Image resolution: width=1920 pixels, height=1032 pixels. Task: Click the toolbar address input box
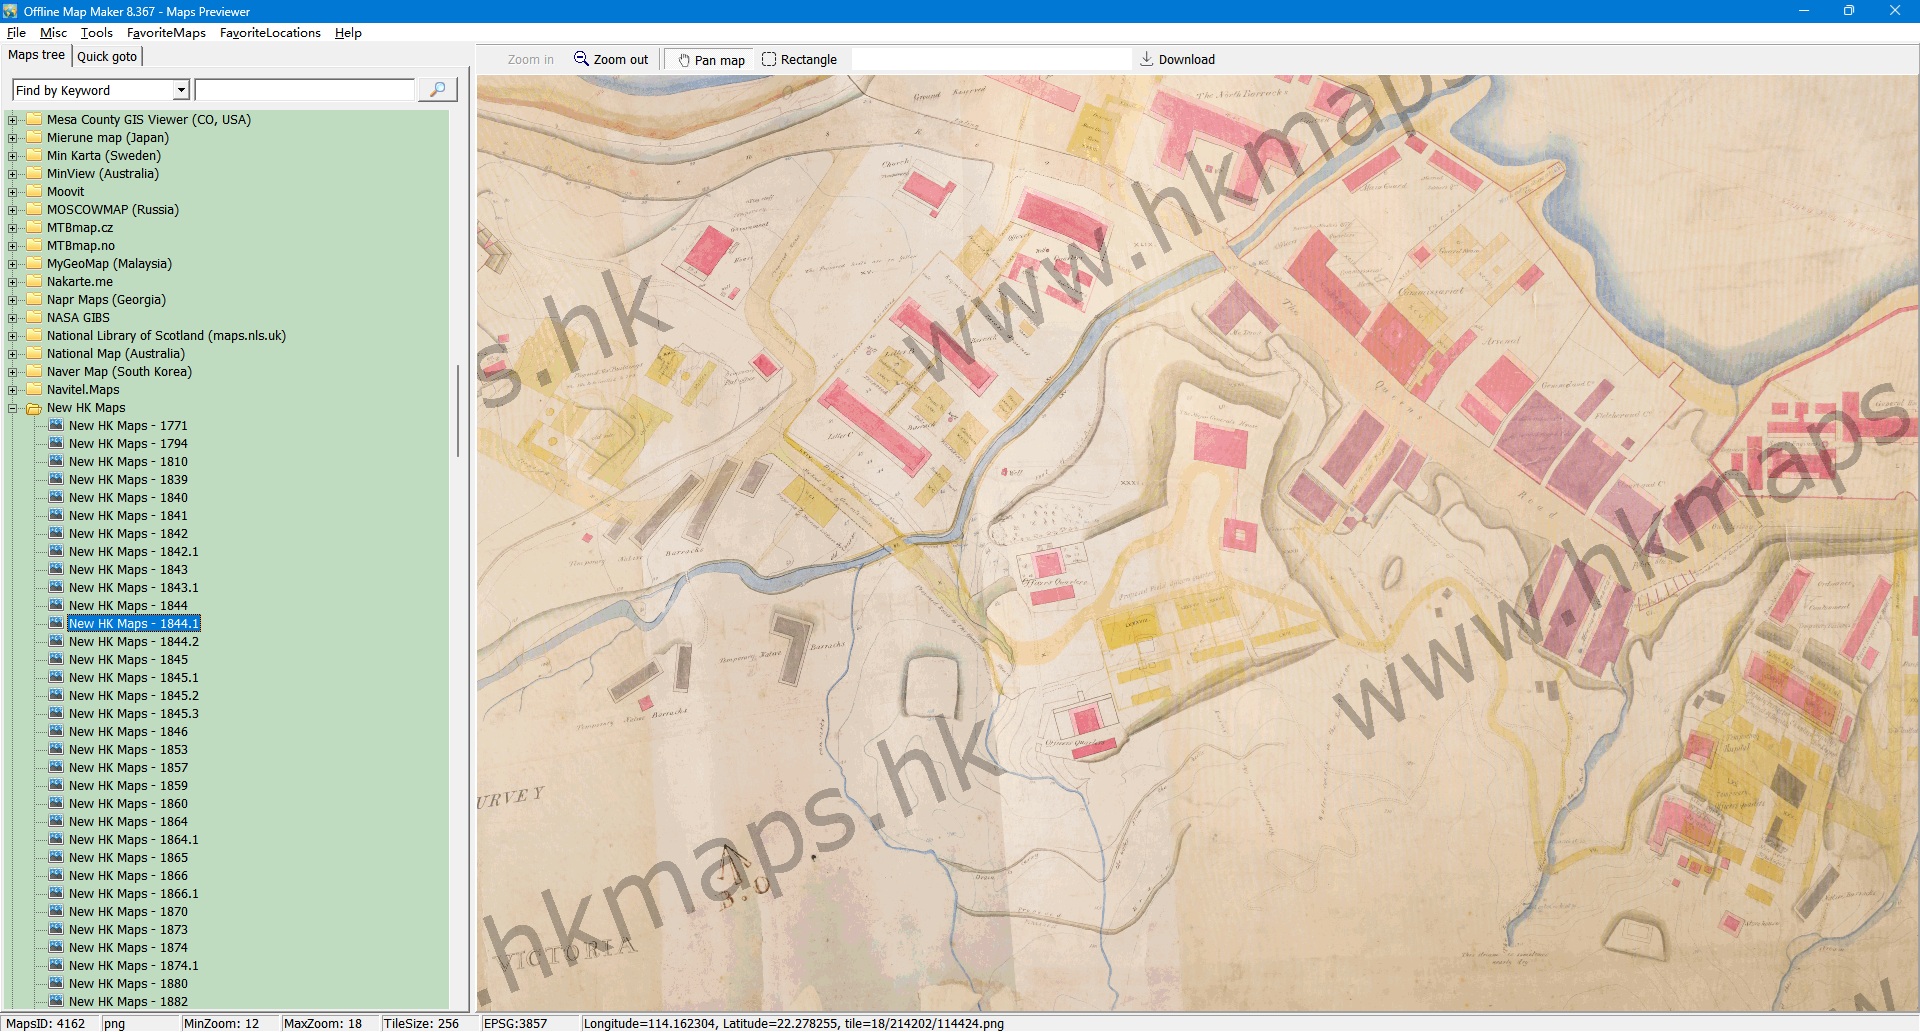click(x=990, y=60)
